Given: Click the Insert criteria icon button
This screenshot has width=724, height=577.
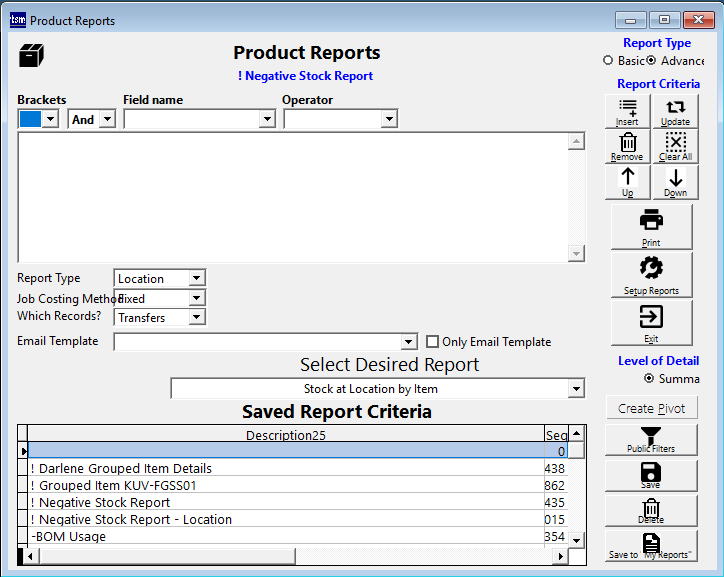Looking at the screenshot, I should [627, 111].
